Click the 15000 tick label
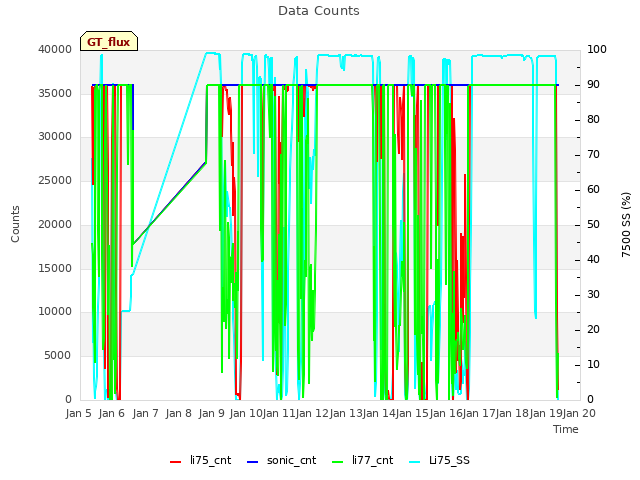 point(55,268)
